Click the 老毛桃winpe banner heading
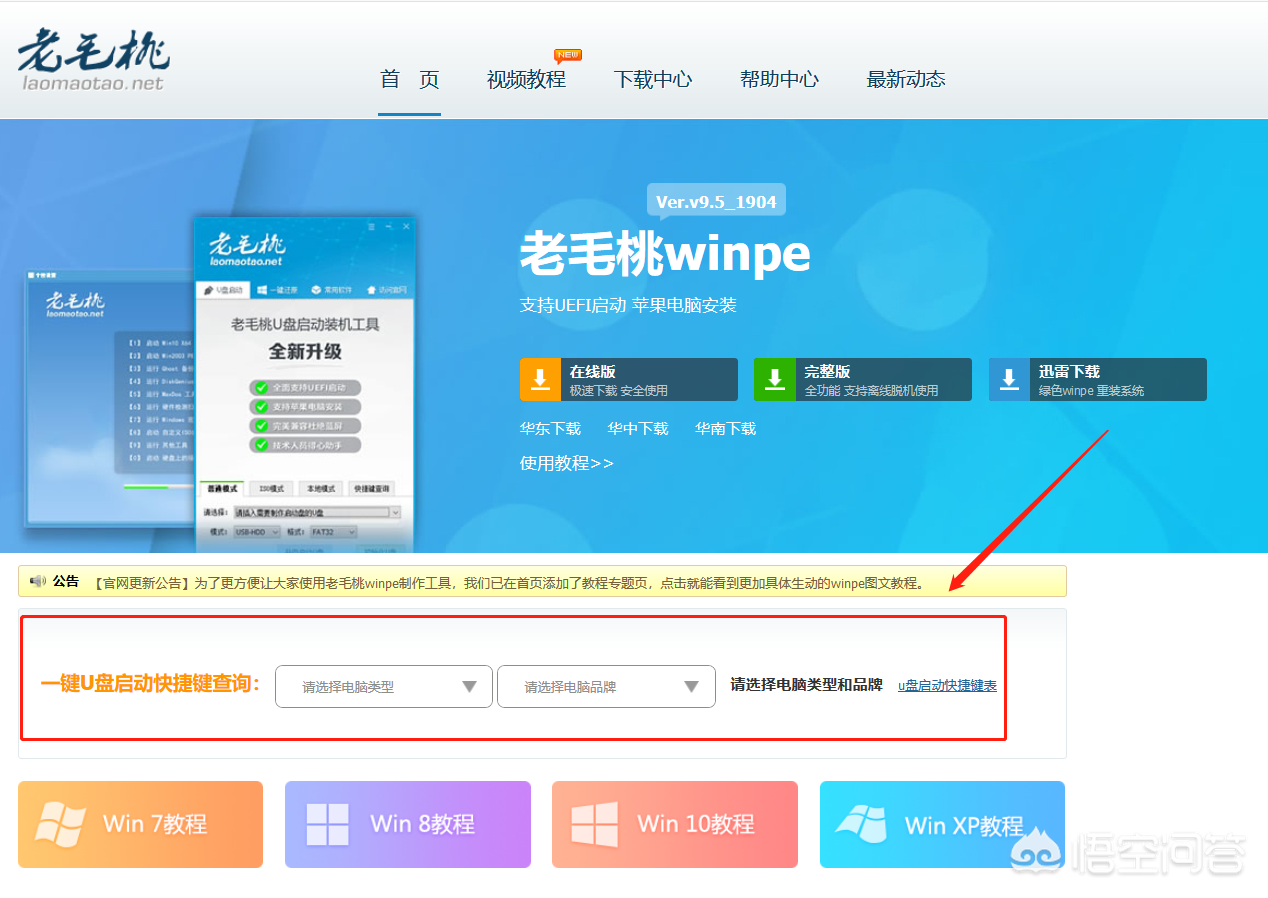 pyautogui.click(x=665, y=255)
